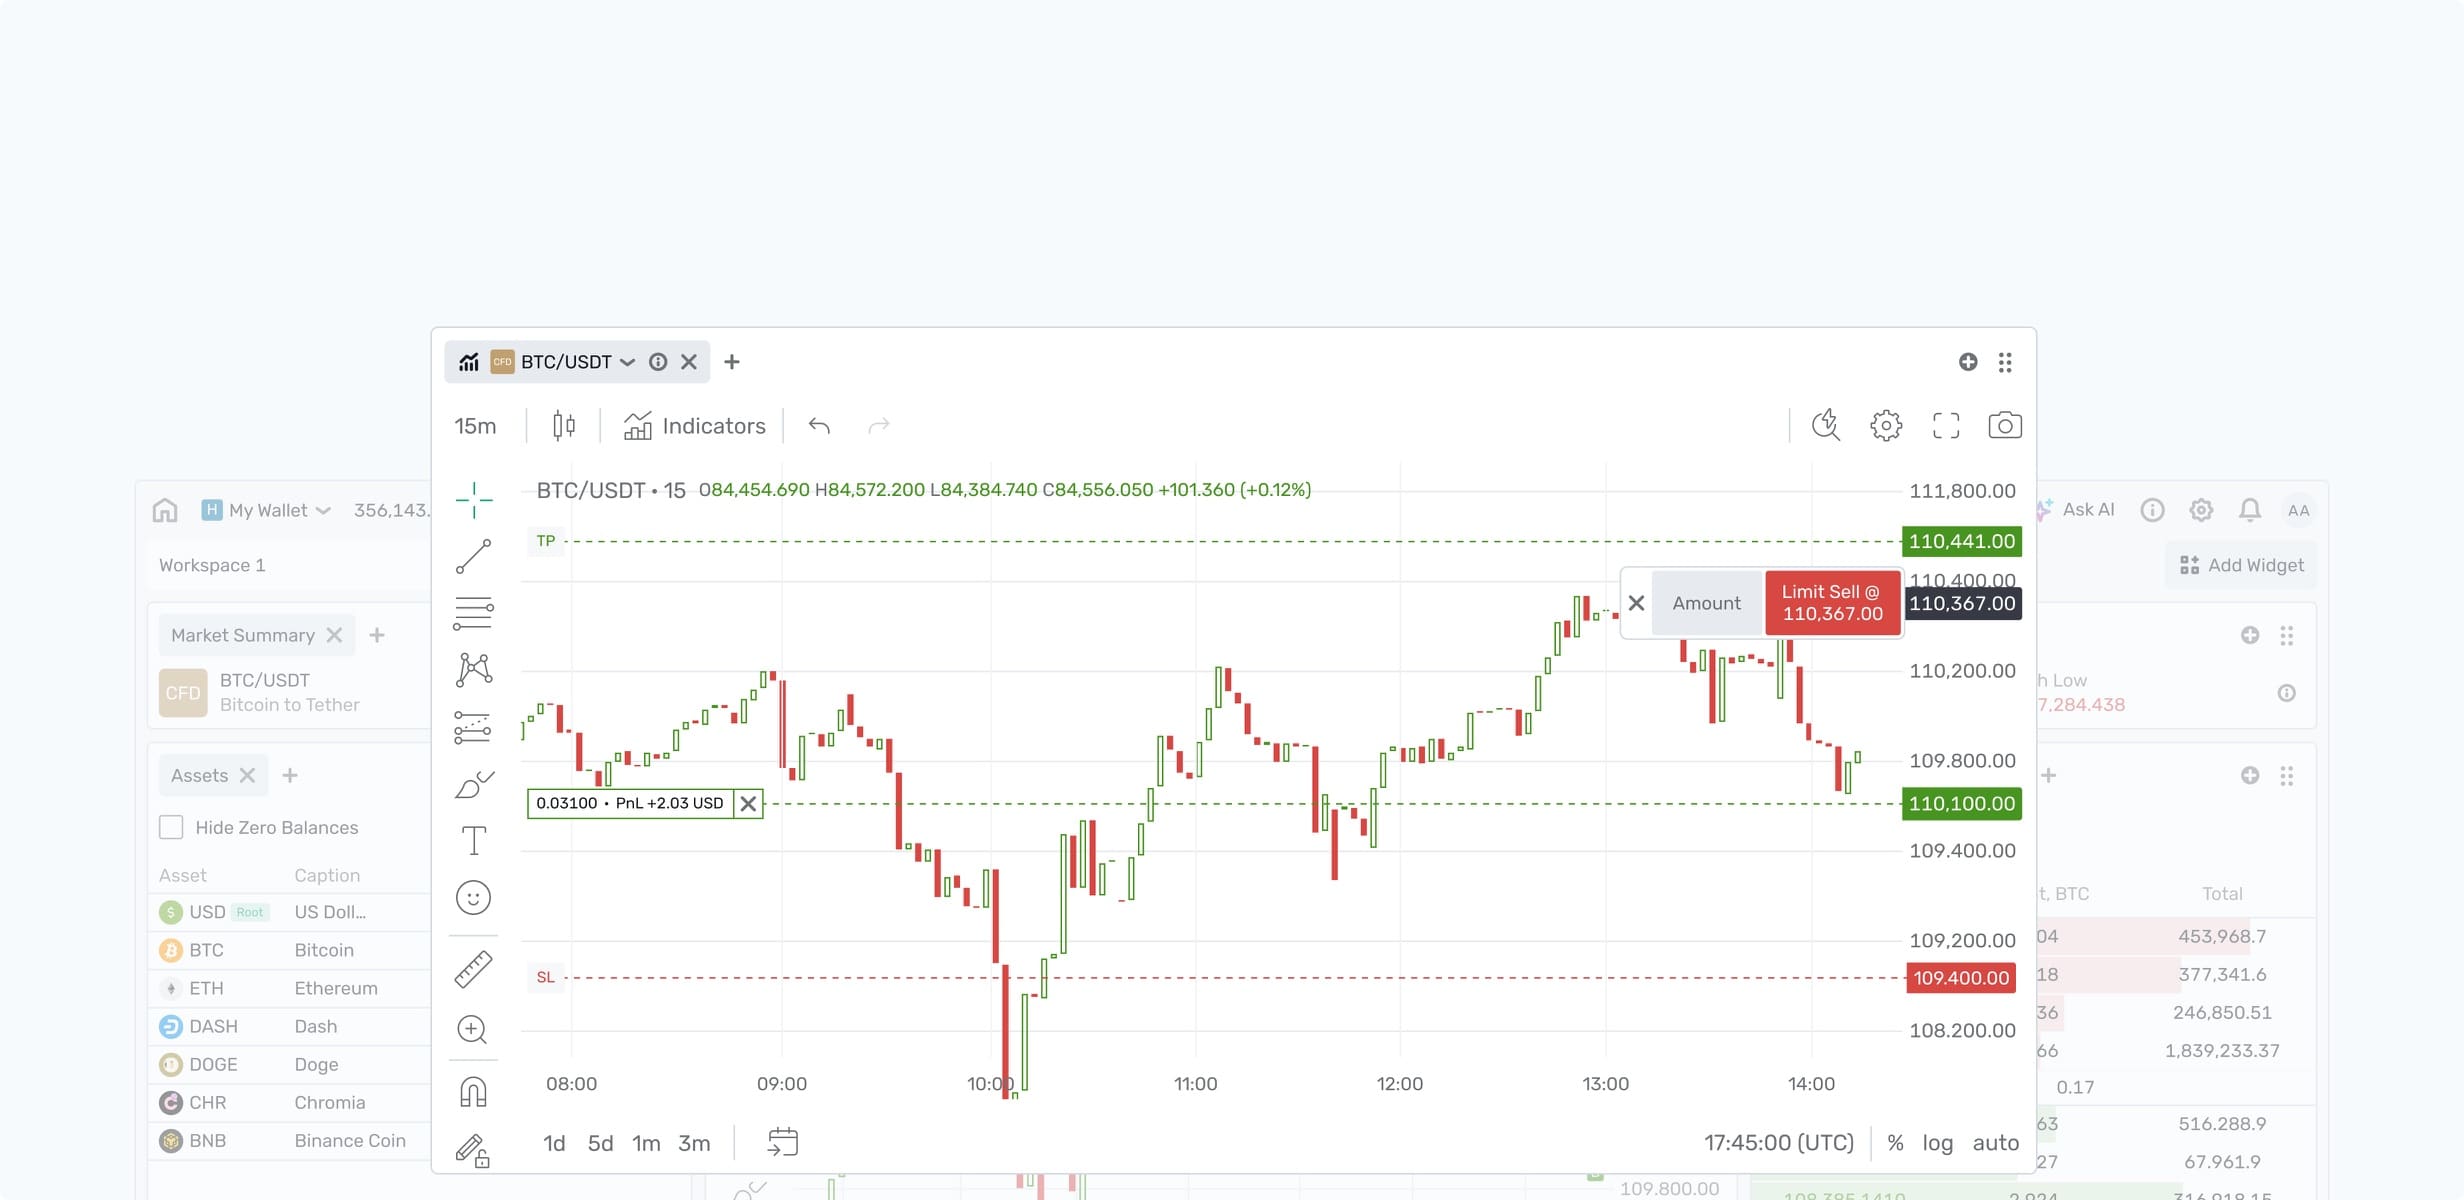Enable the Hide Zero Balances checkbox
2464x1200 pixels.
coord(171,827)
